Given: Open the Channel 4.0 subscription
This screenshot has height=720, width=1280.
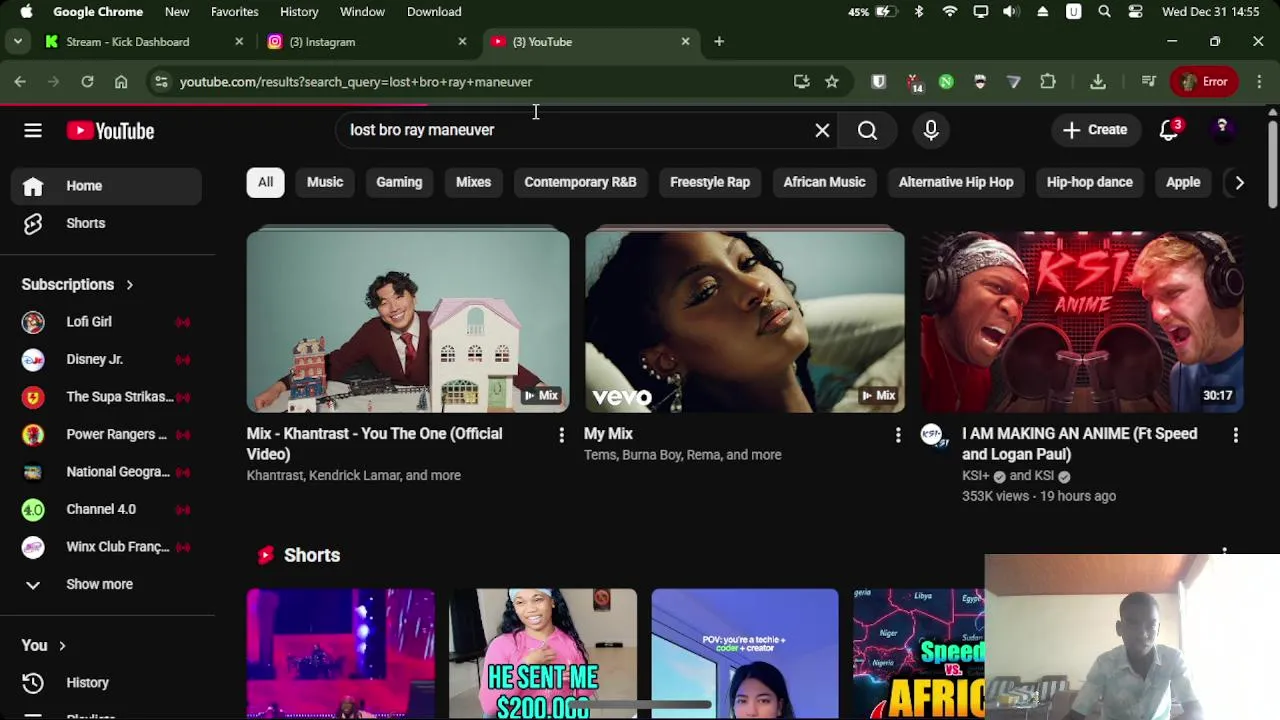Looking at the screenshot, I should point(107,509).
